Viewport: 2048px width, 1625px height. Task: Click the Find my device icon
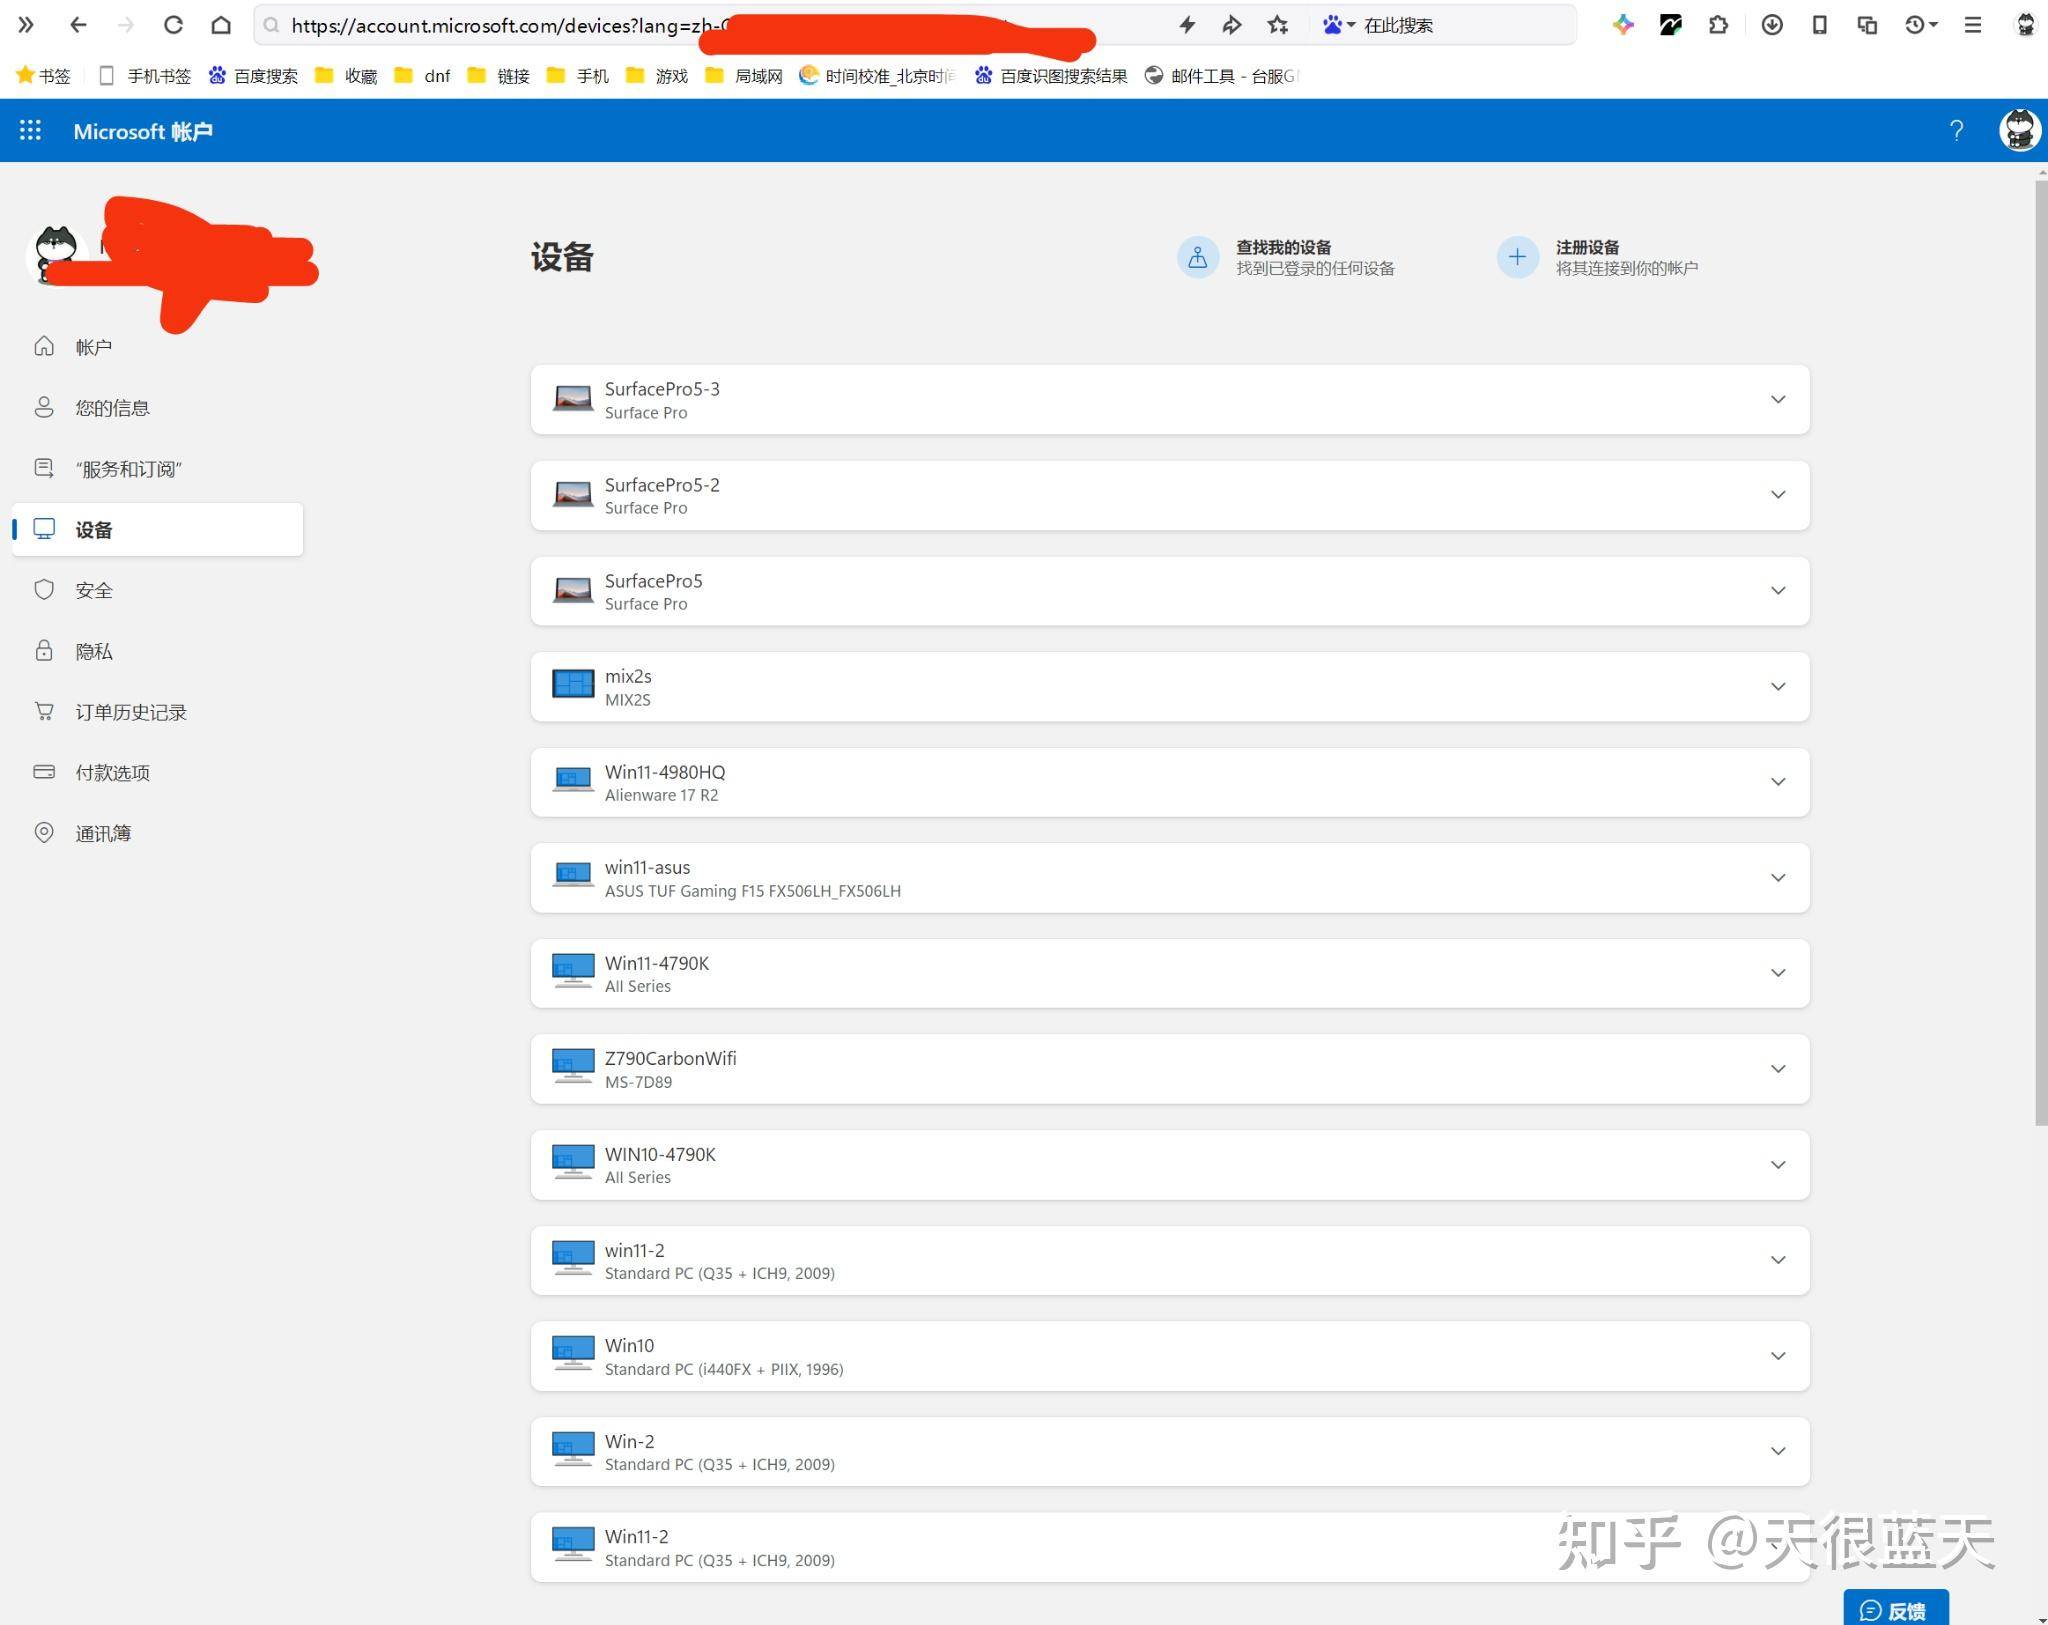click(1197, 258)
